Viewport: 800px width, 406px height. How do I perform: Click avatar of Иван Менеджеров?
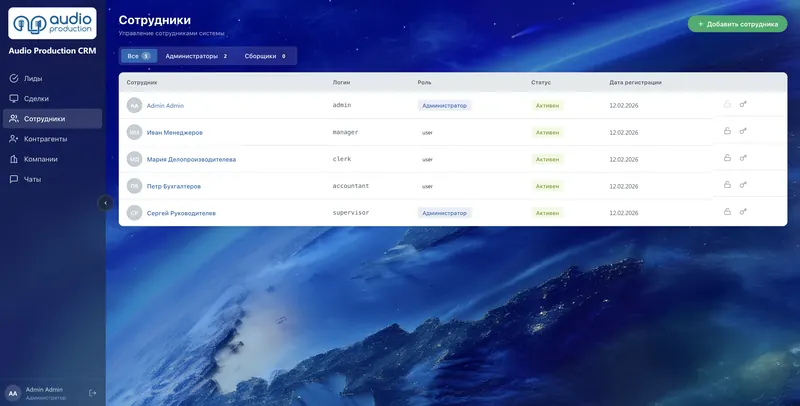point(134,132)
